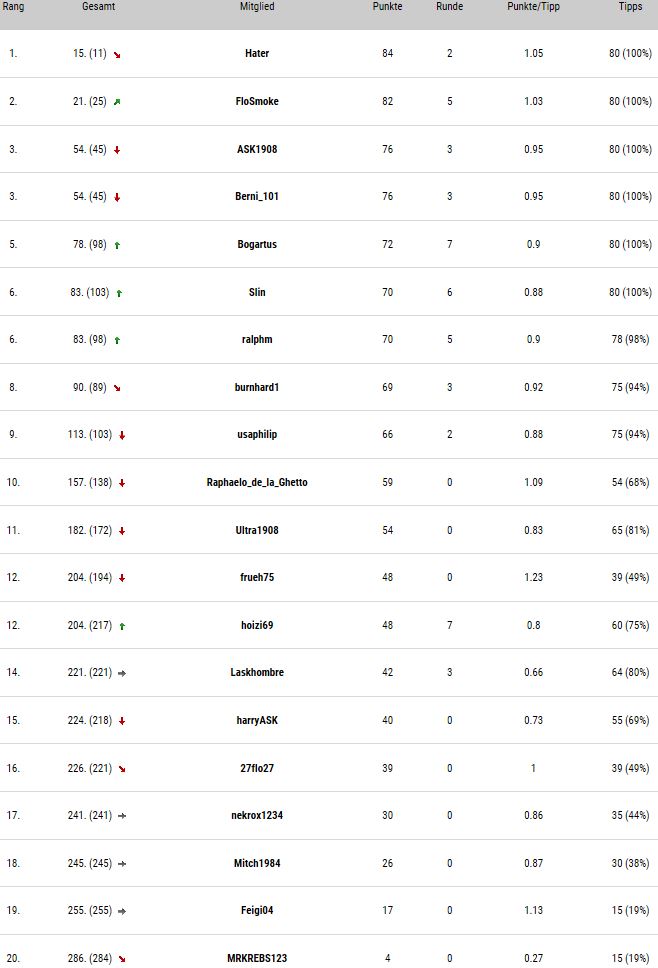Open member profile Hater
Screen dimensions: 658x968
257,54
